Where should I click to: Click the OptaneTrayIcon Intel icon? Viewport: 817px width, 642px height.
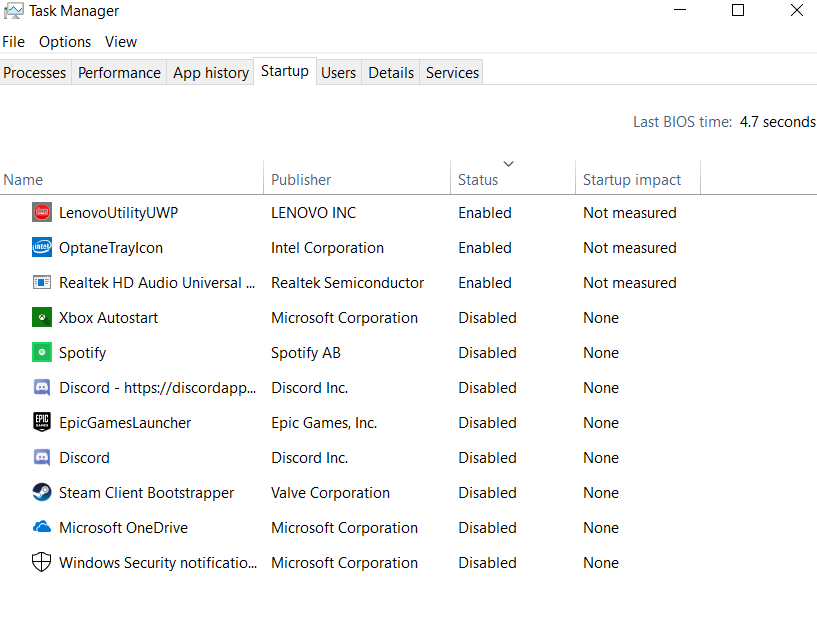point(42,248)
